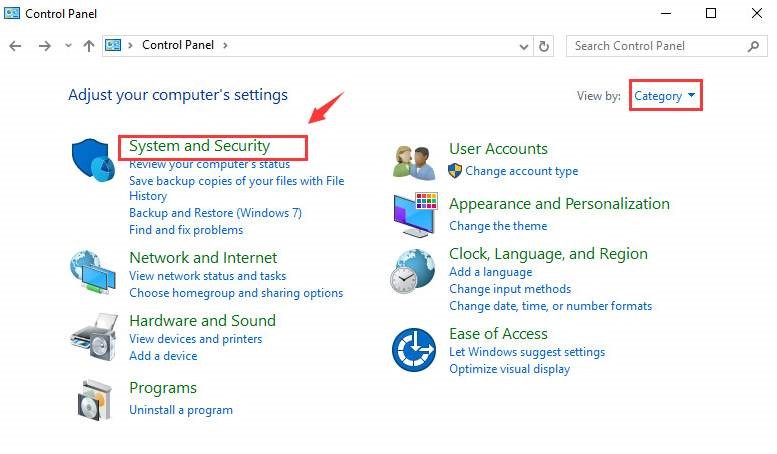The image size is (777, 454).
Task: Click the Search Control Panel field
Action: point(656,46)
